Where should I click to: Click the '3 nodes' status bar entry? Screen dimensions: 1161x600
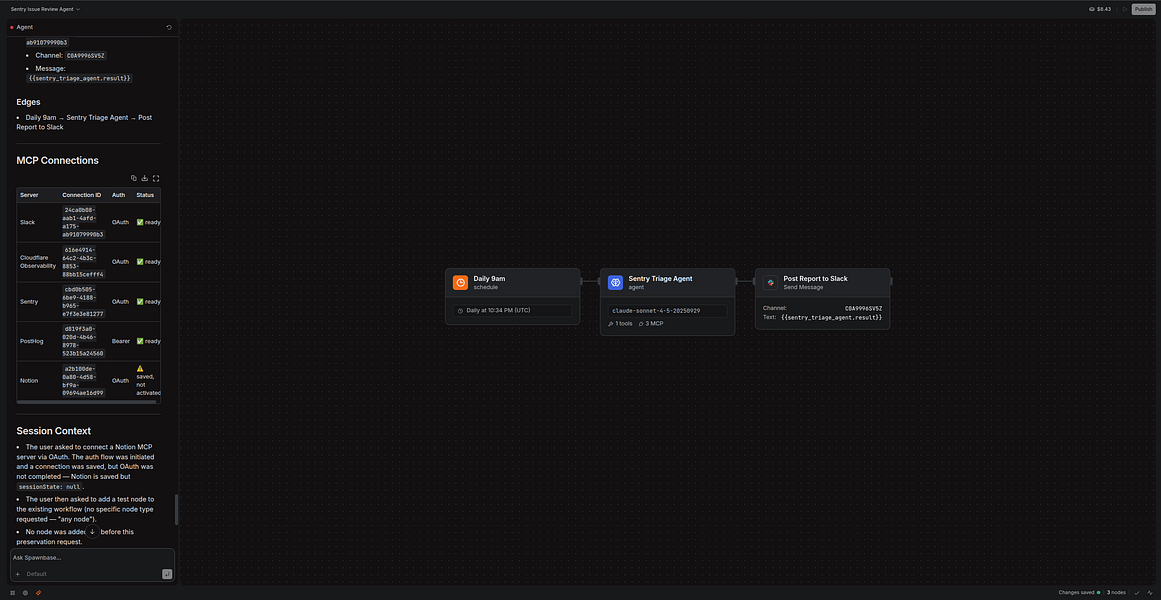point(1116,593)
